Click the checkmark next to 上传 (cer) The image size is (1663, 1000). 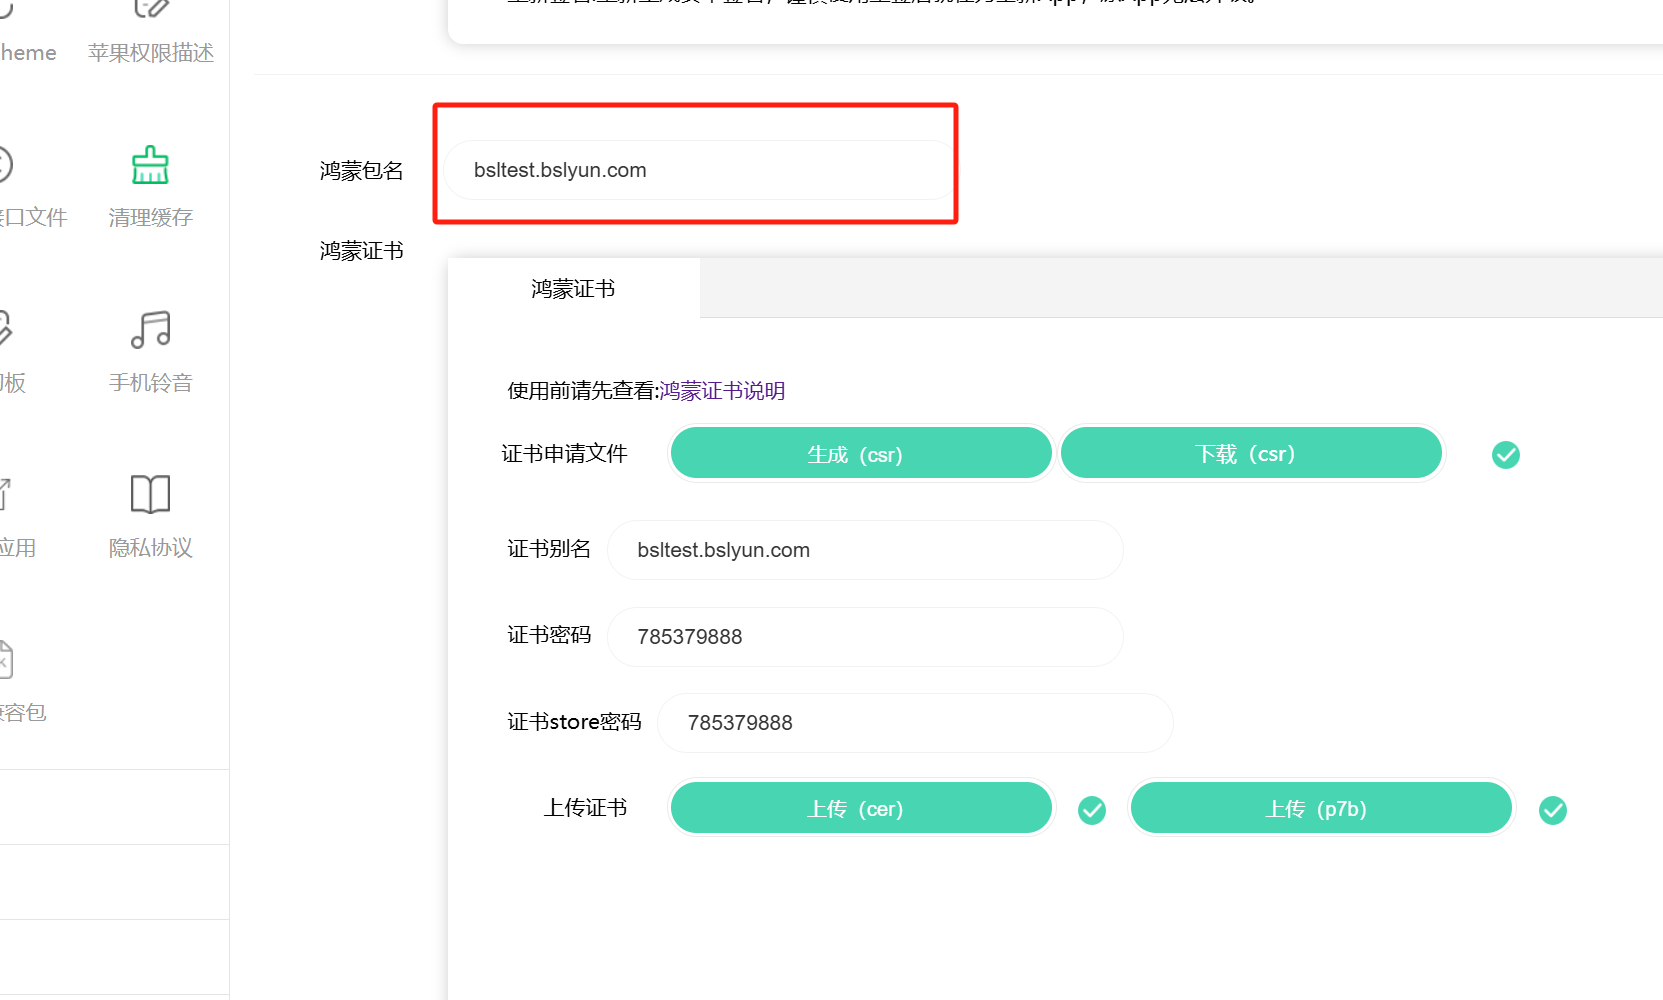click(x=1092, y=810)
